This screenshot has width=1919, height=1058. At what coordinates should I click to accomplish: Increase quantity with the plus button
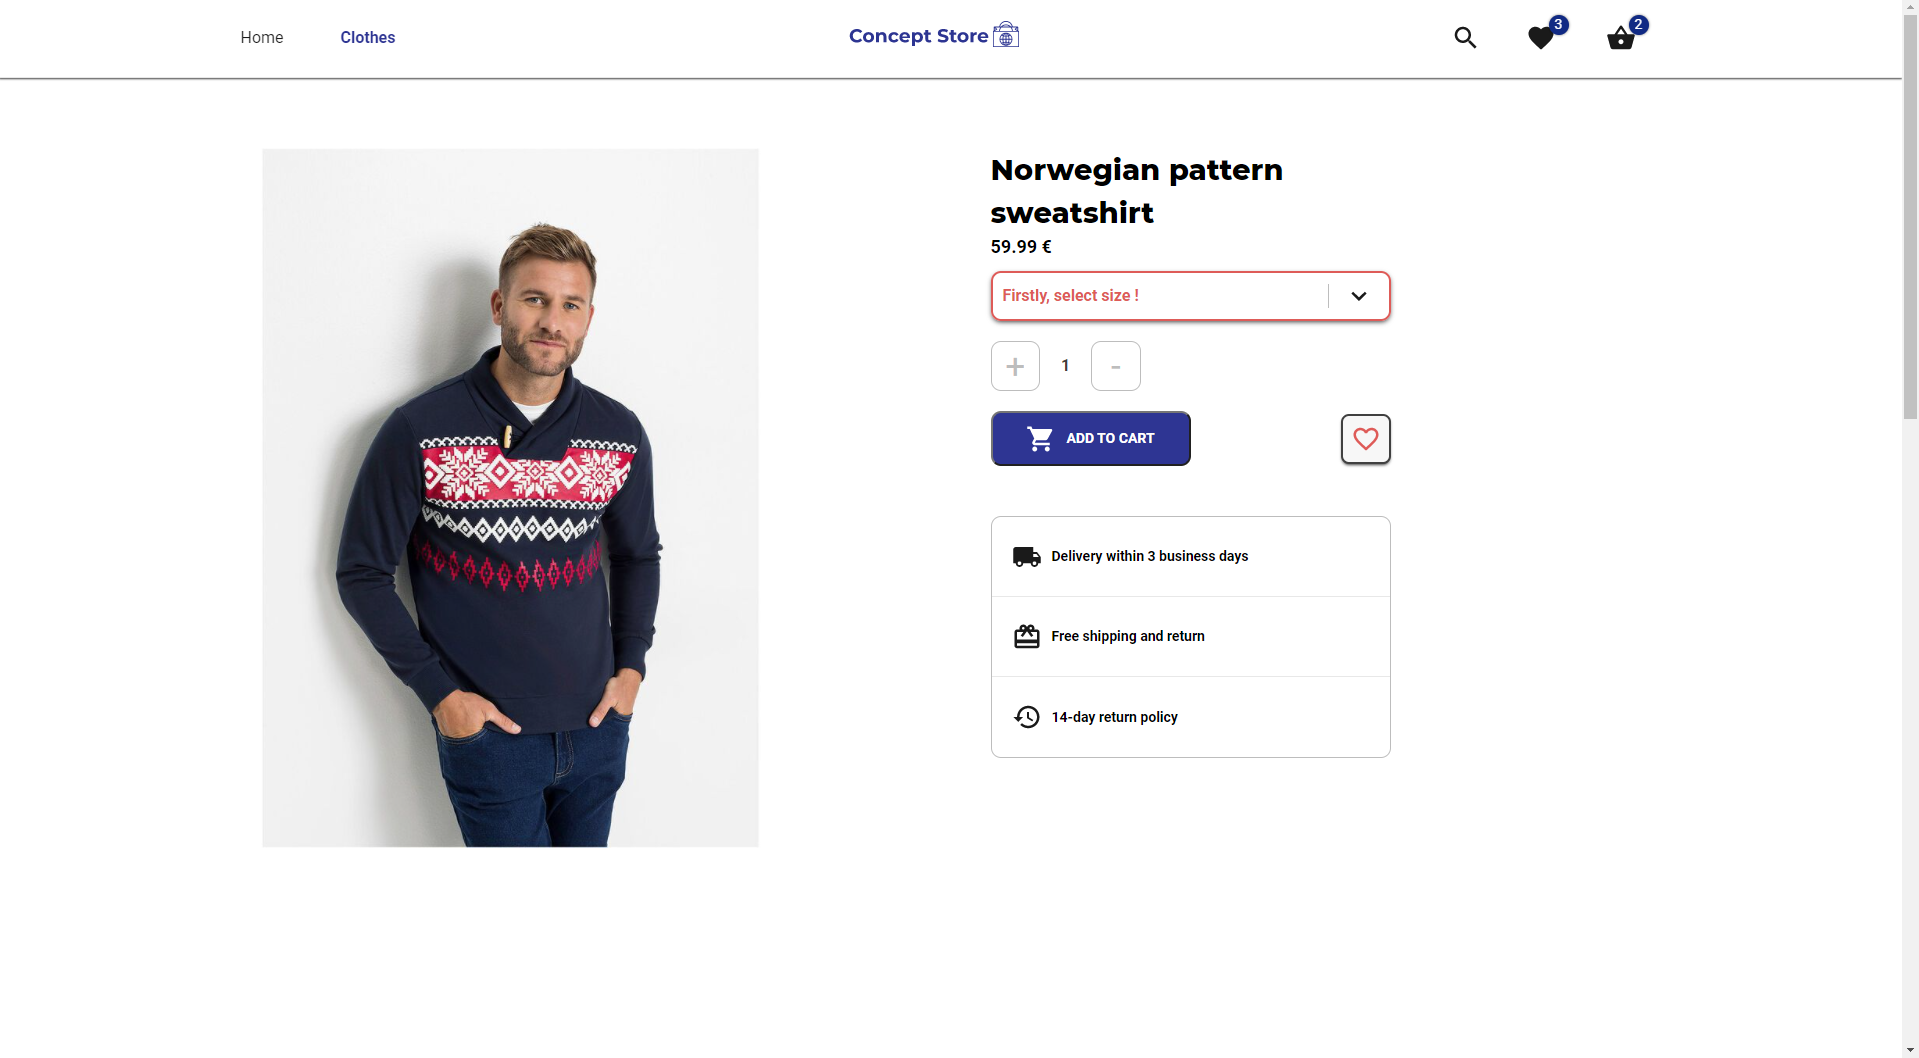tap(1015, 365)
